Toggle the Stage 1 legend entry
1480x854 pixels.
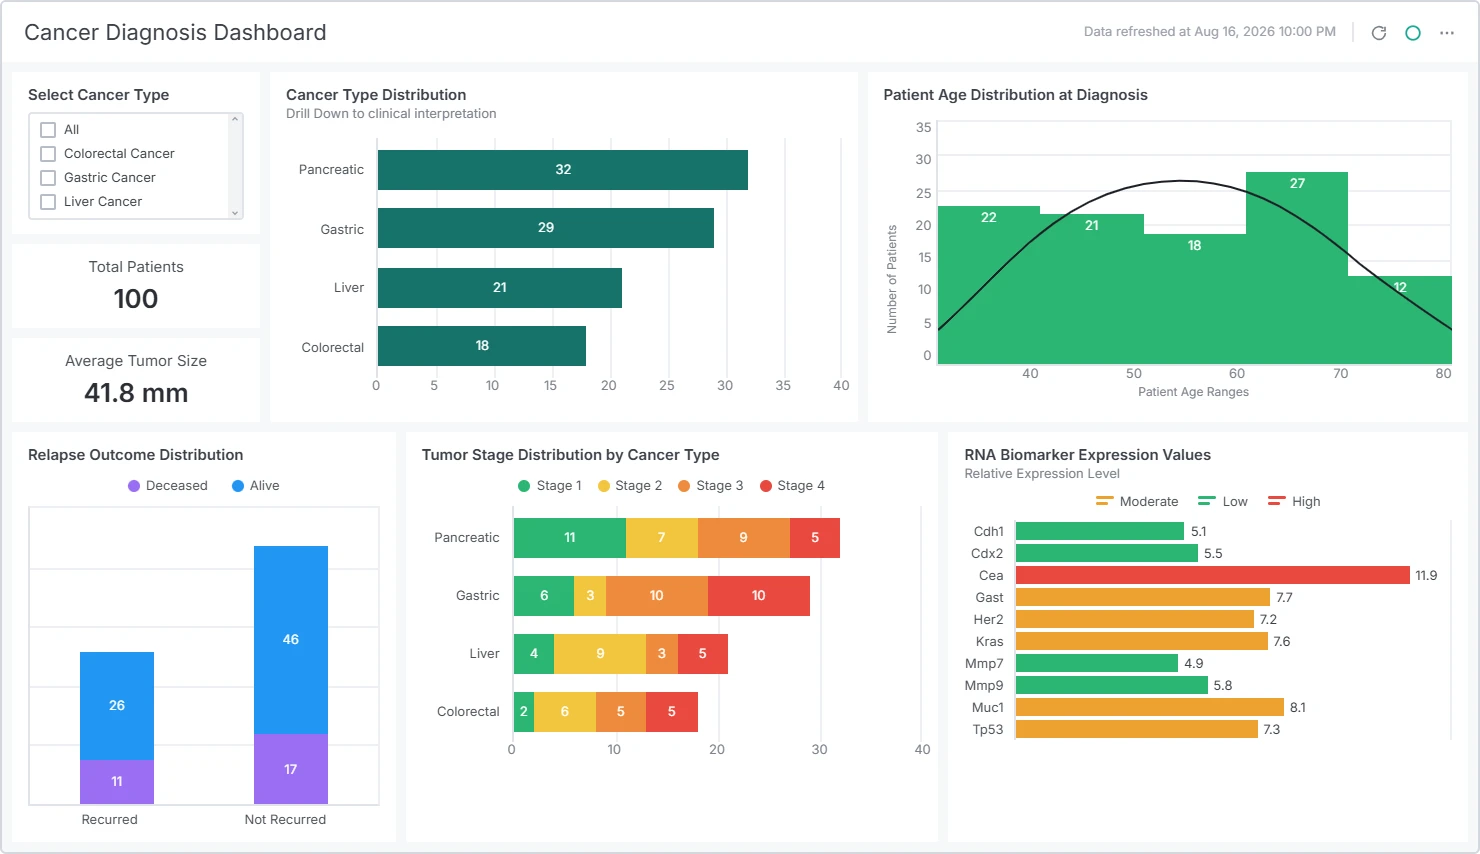pyautogui.click(x=550, y=486)
